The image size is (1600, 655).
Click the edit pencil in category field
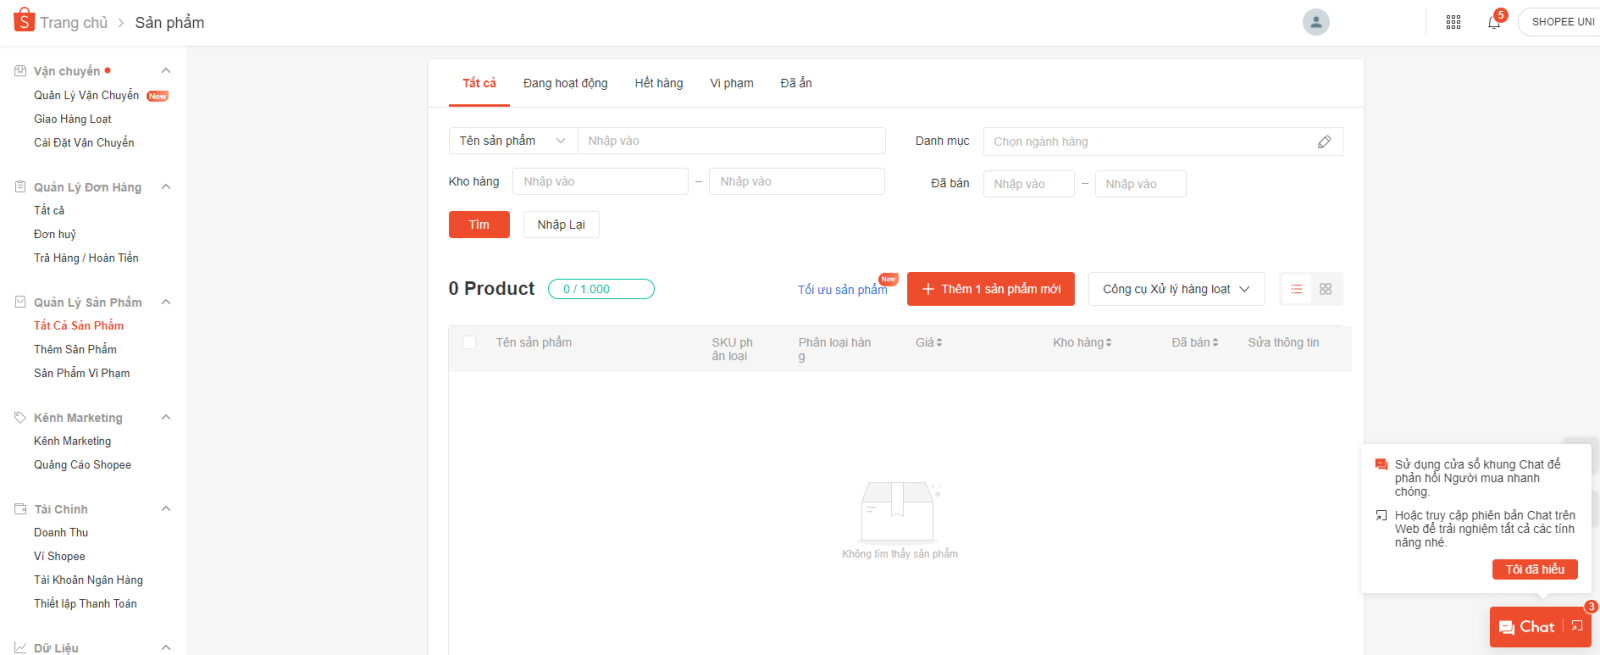click(x=1323, y=142)
